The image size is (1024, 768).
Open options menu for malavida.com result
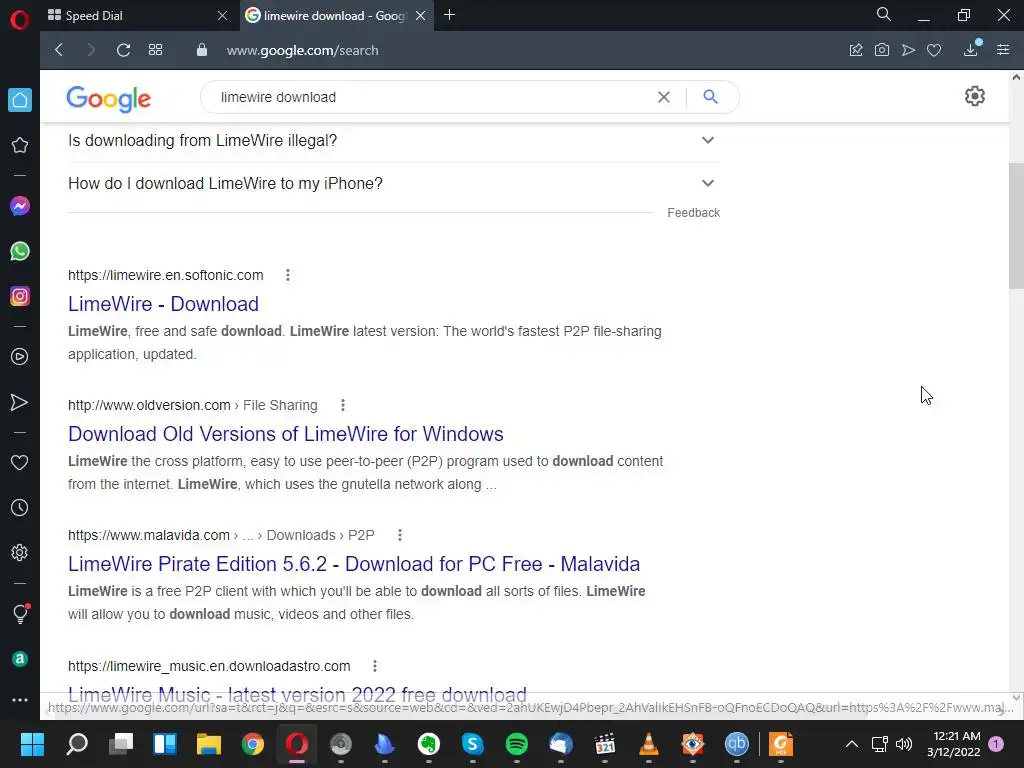click(400, 535)
